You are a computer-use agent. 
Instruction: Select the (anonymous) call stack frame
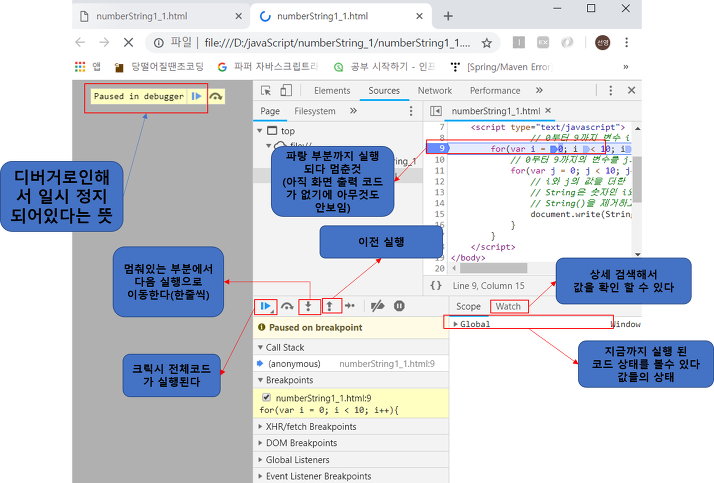point(351,364)
